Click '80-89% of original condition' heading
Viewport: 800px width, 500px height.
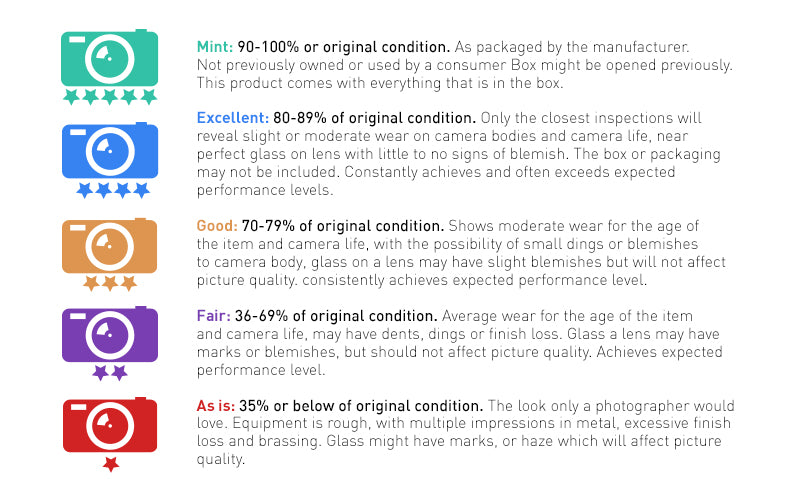click(x=374, y=118)
